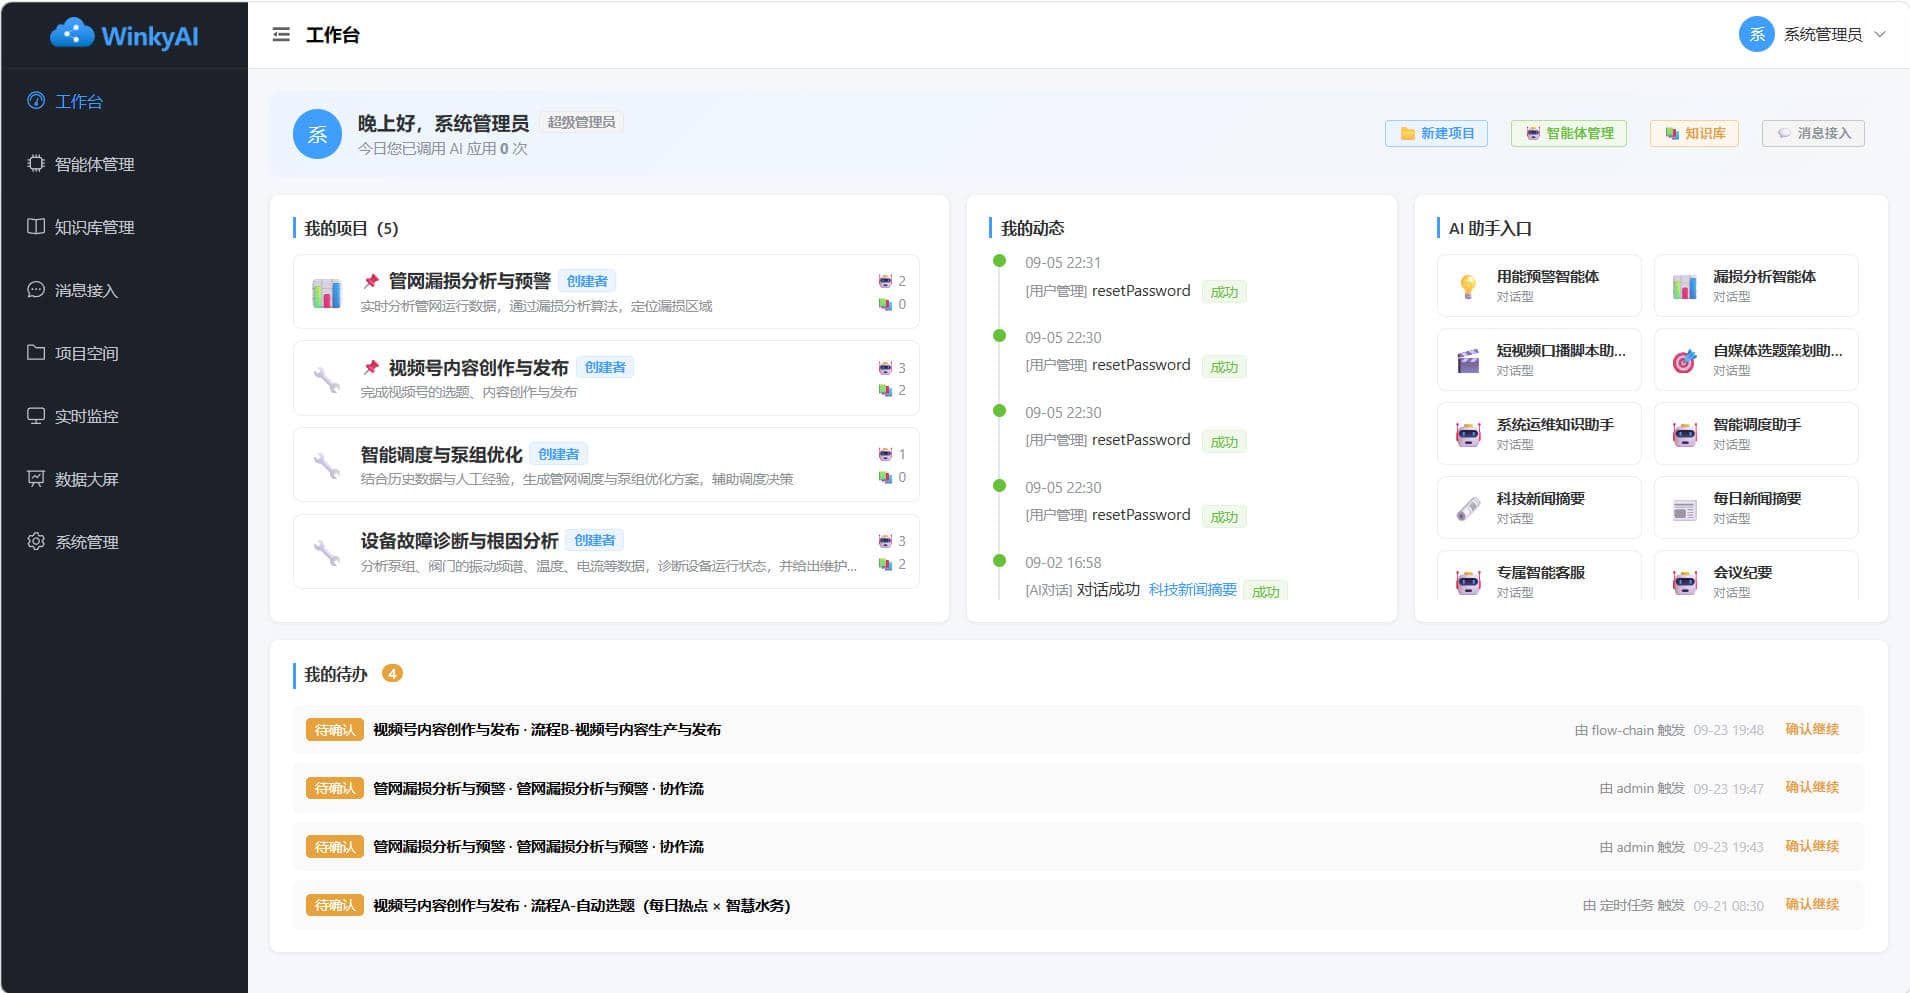Click the 知识库 shortcut button

click(1694, 133)
